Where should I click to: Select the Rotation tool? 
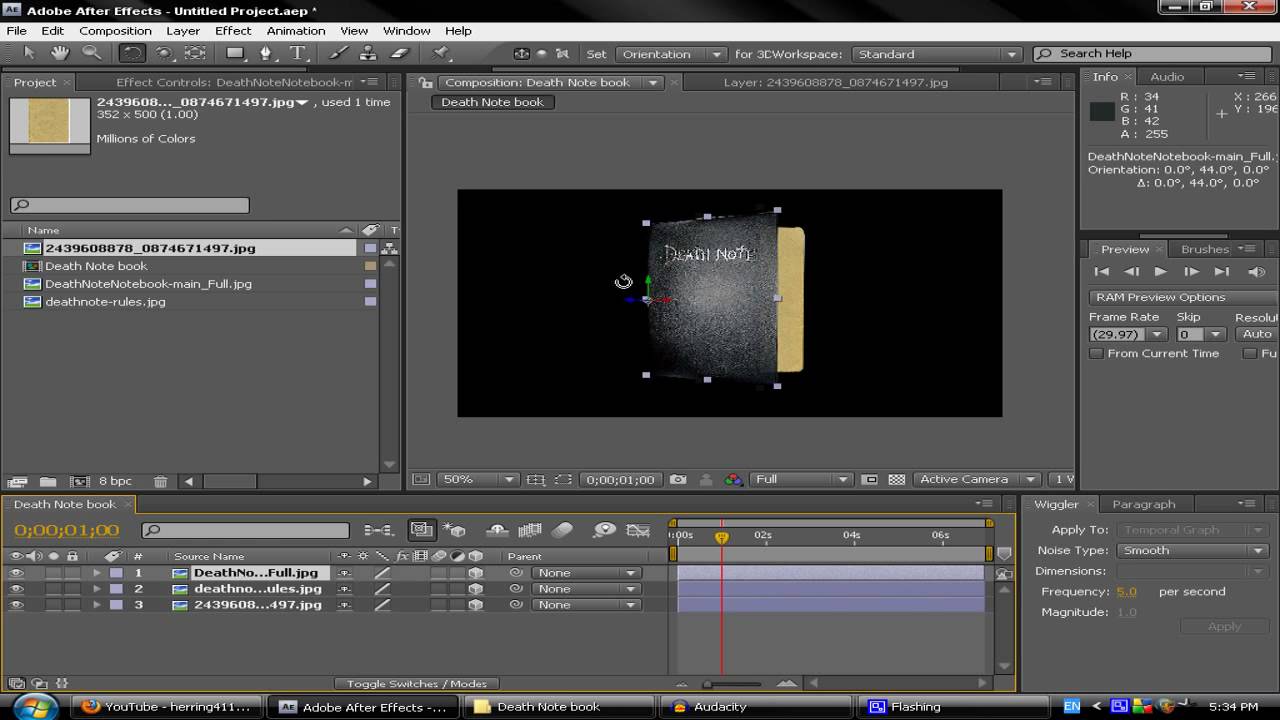coord(132,54)
